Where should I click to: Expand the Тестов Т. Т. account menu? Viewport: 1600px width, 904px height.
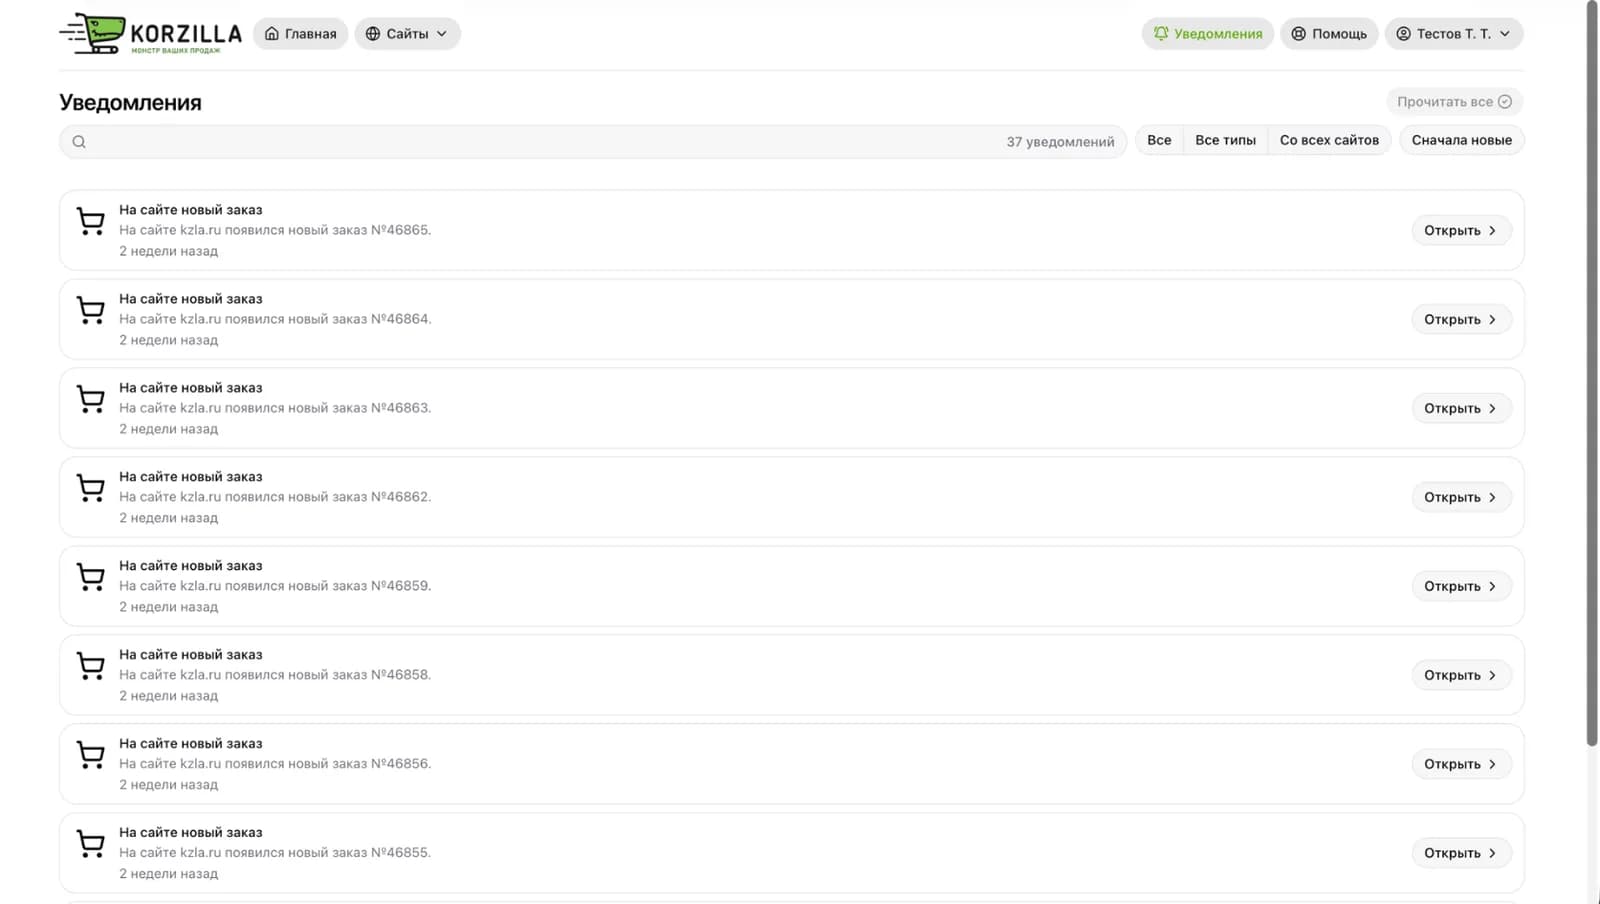1454,34
